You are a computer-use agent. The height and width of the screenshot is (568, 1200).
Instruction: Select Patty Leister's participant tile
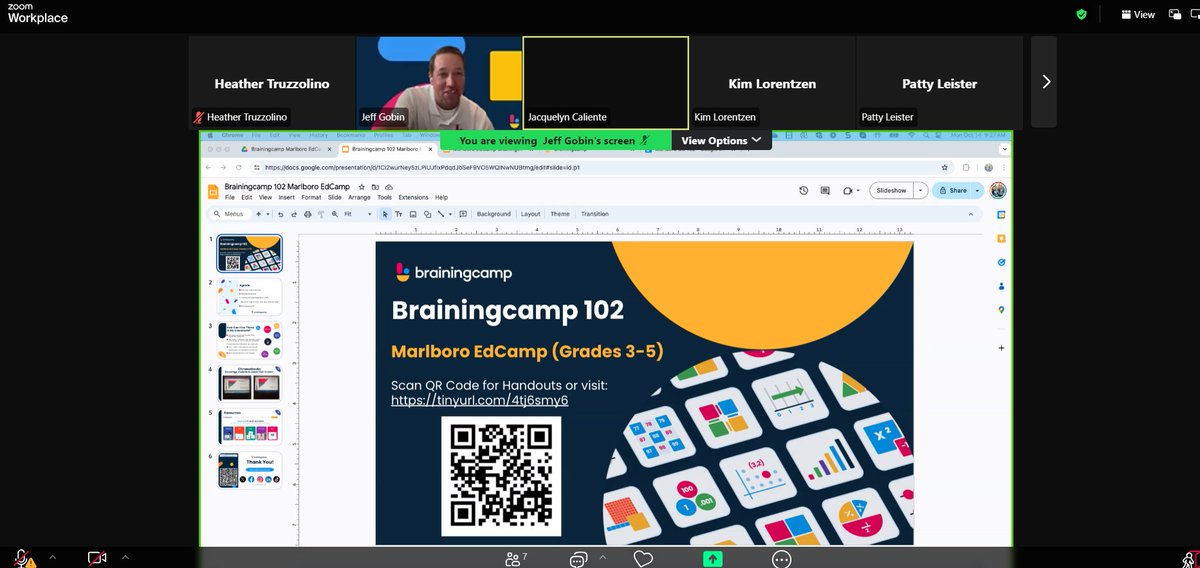[x=940, y=83]
